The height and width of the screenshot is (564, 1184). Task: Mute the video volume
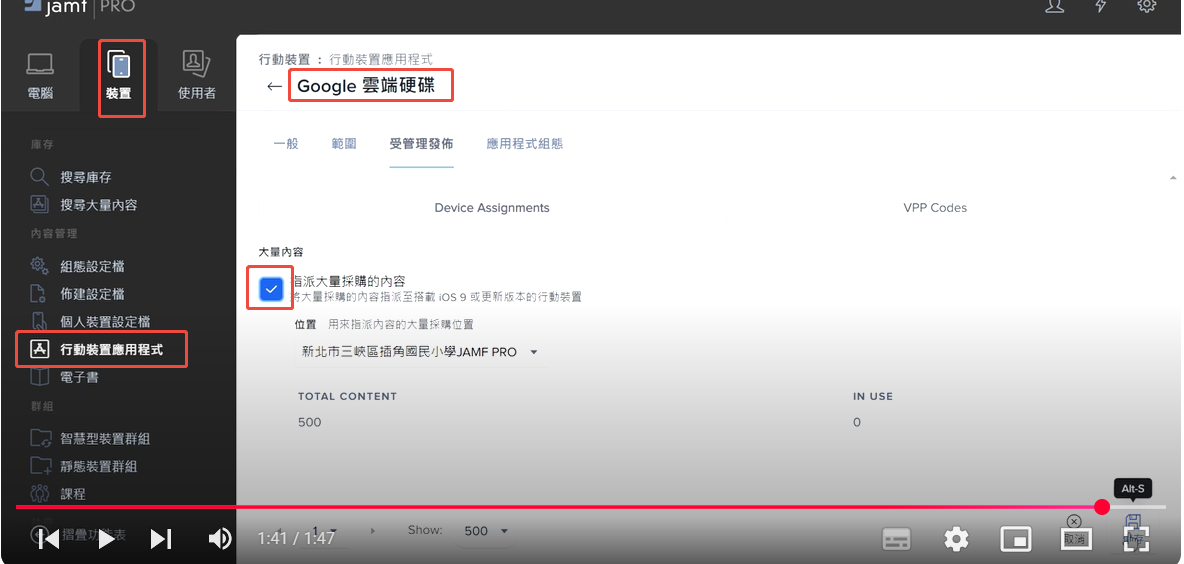pyautogui.click(x=219, y=540)
